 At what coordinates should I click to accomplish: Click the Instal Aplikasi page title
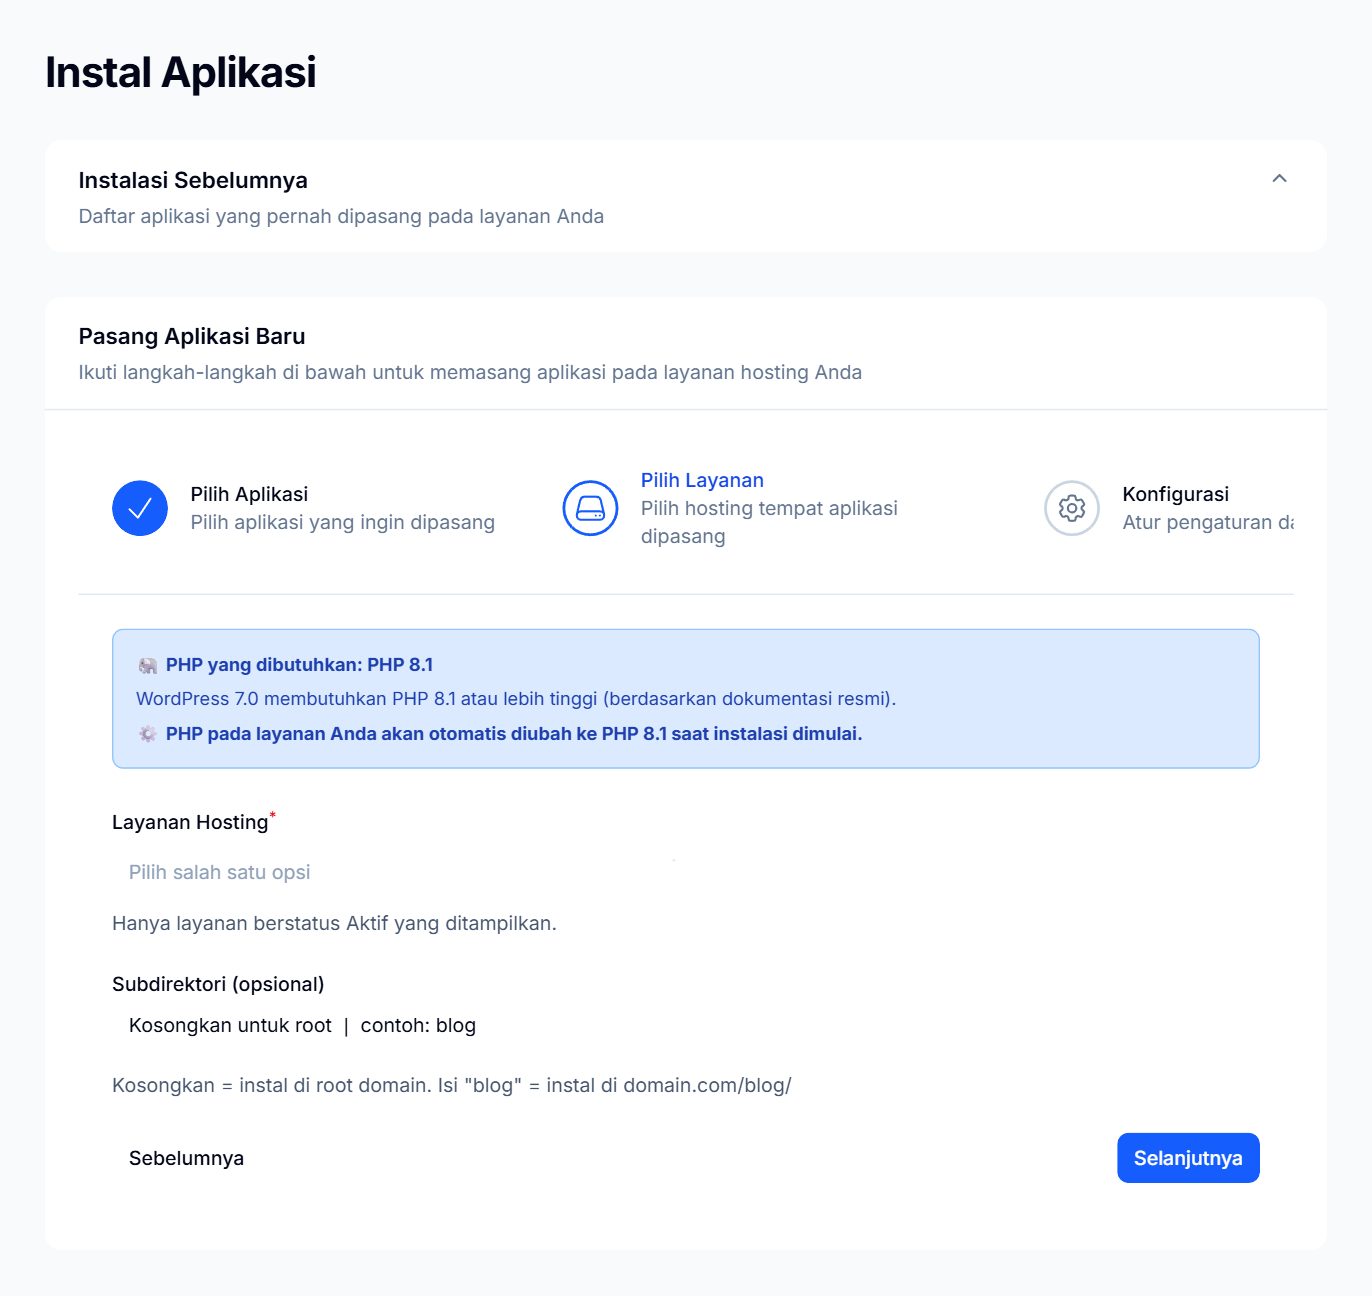click(181, 72)
